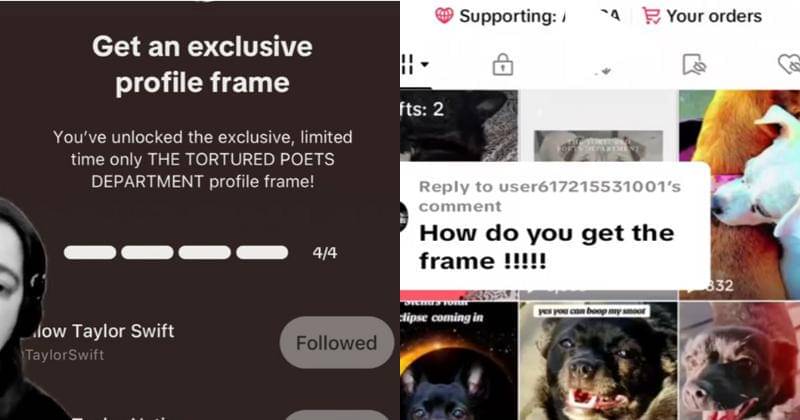Open the reposts arrow tab
The height and width of the screenshot is (420, 800).
click(x=603, y=70)
